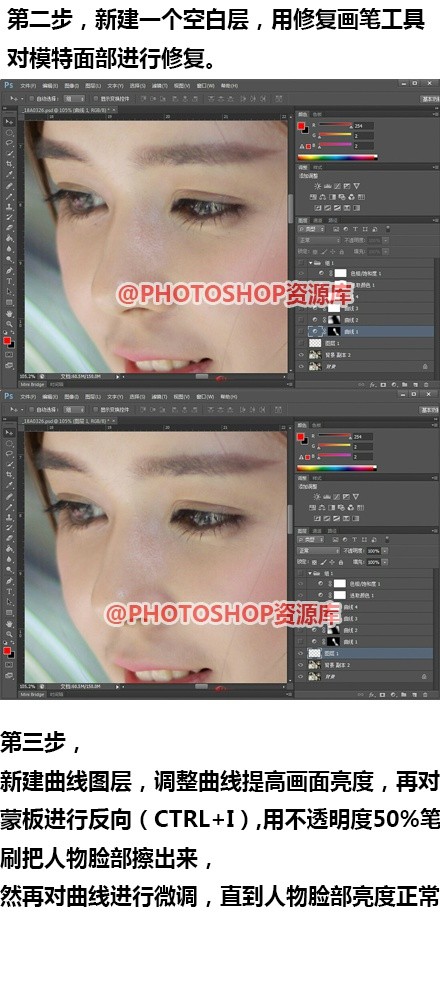Click R value field 254 in lower window
The image size is (440, 1000).
[363, 436]
